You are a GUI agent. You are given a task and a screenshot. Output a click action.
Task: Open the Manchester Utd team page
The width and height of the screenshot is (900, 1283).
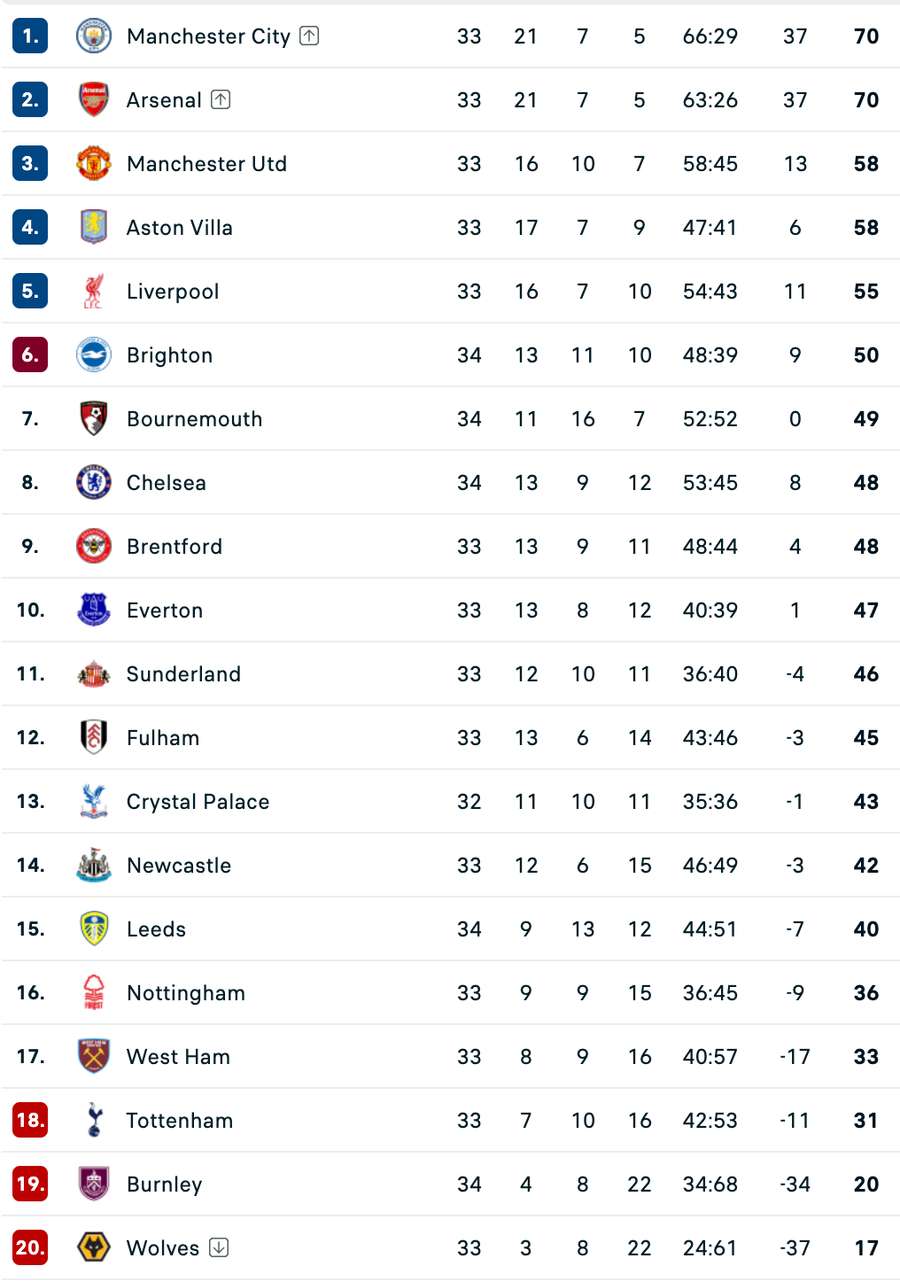pos(207,164)
